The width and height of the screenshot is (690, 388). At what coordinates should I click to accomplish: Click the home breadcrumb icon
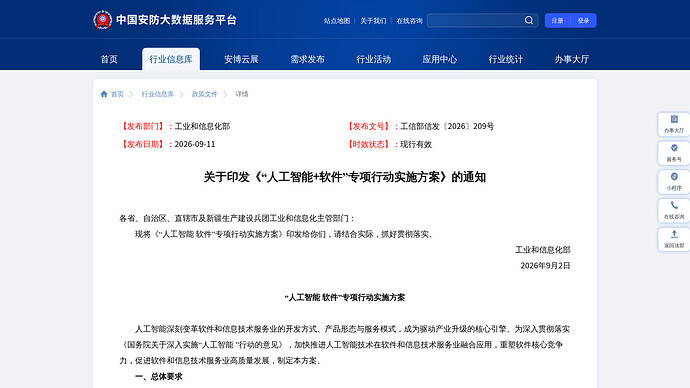pos(104,94)
